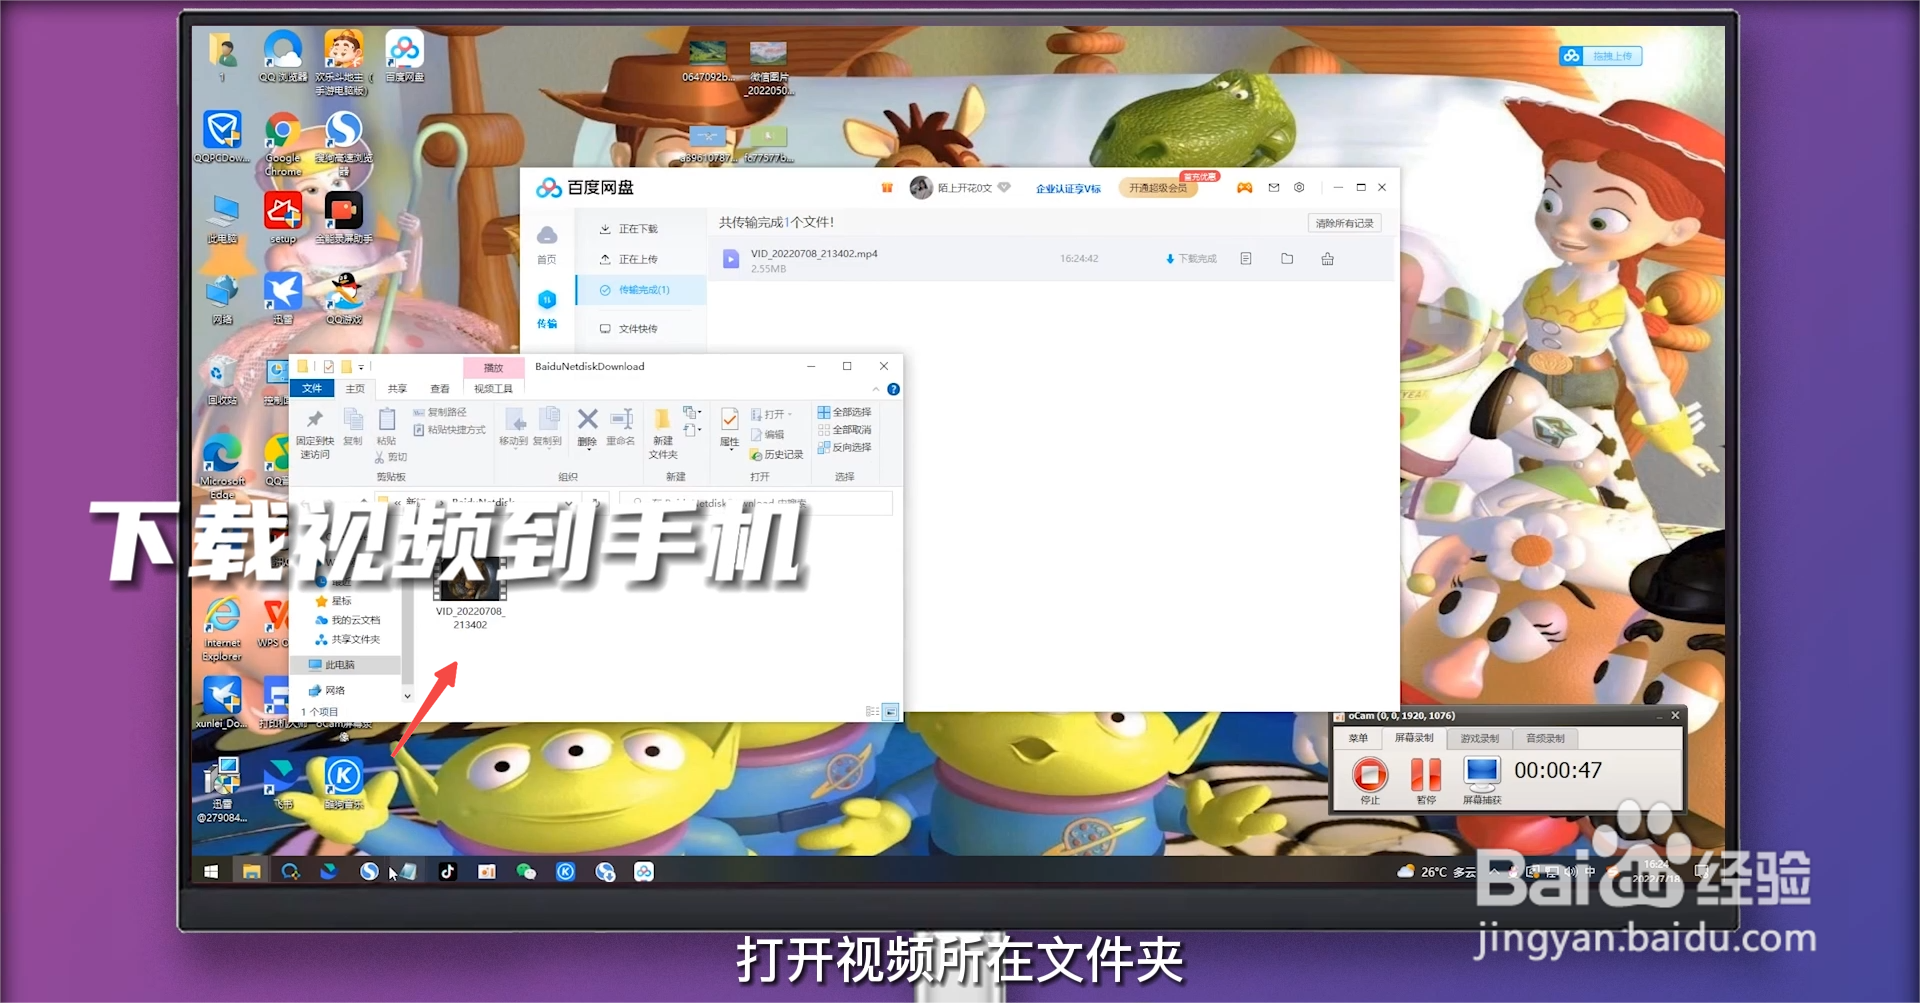1920x1003 pixels.
Task: Switch to the 音频录制 tab in oCam
Action: pos(1545,739)
